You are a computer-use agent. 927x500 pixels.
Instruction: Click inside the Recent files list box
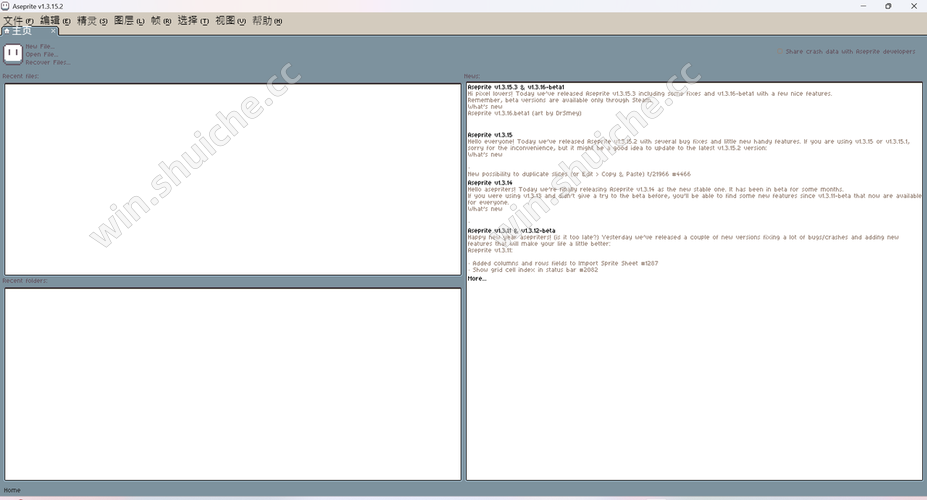(x=232, y=179)
